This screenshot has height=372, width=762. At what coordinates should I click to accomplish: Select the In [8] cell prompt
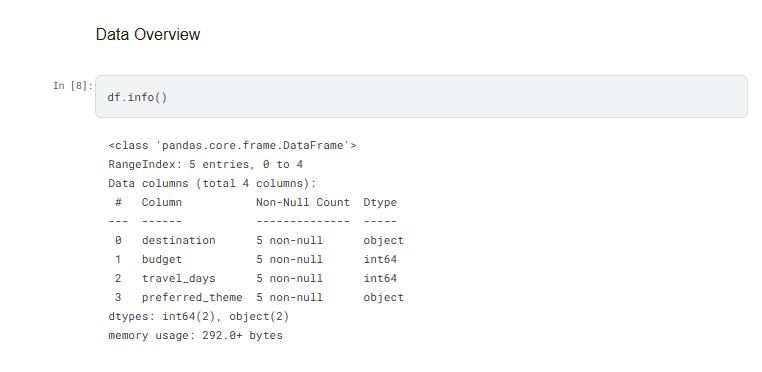(72, 86)
